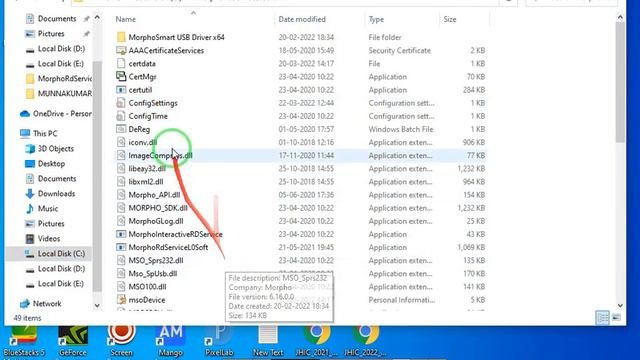Sort files by Date modified column
Viewport: 640px width, 360px height.
click(302, 19)
